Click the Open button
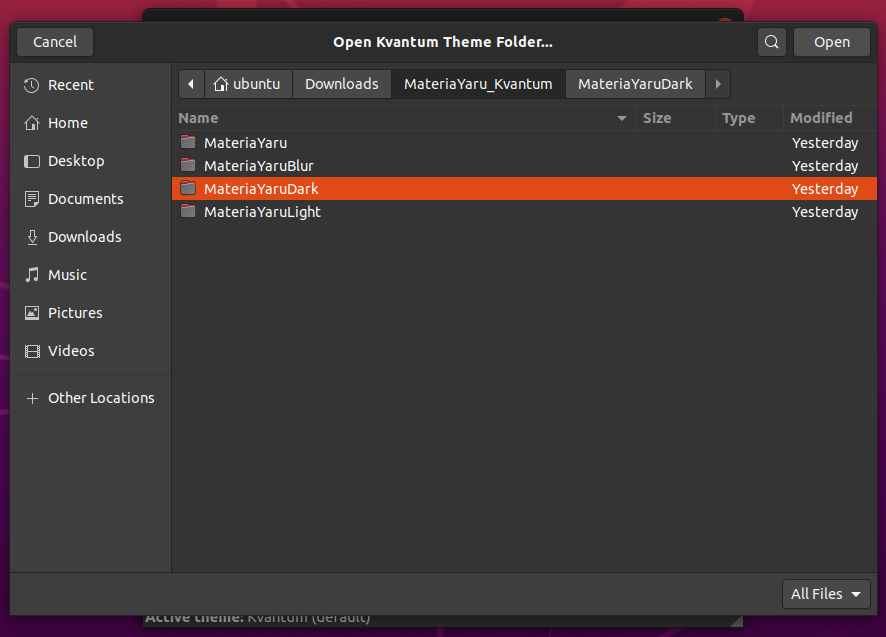Viewport: 886px width, 637px height. click(831, 42)
